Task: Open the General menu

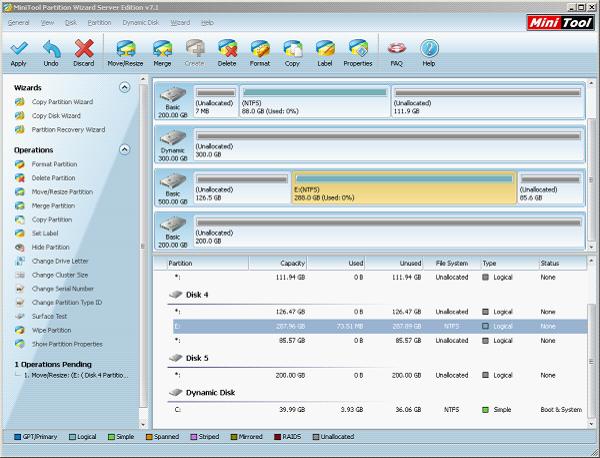Action: (18, 23)
